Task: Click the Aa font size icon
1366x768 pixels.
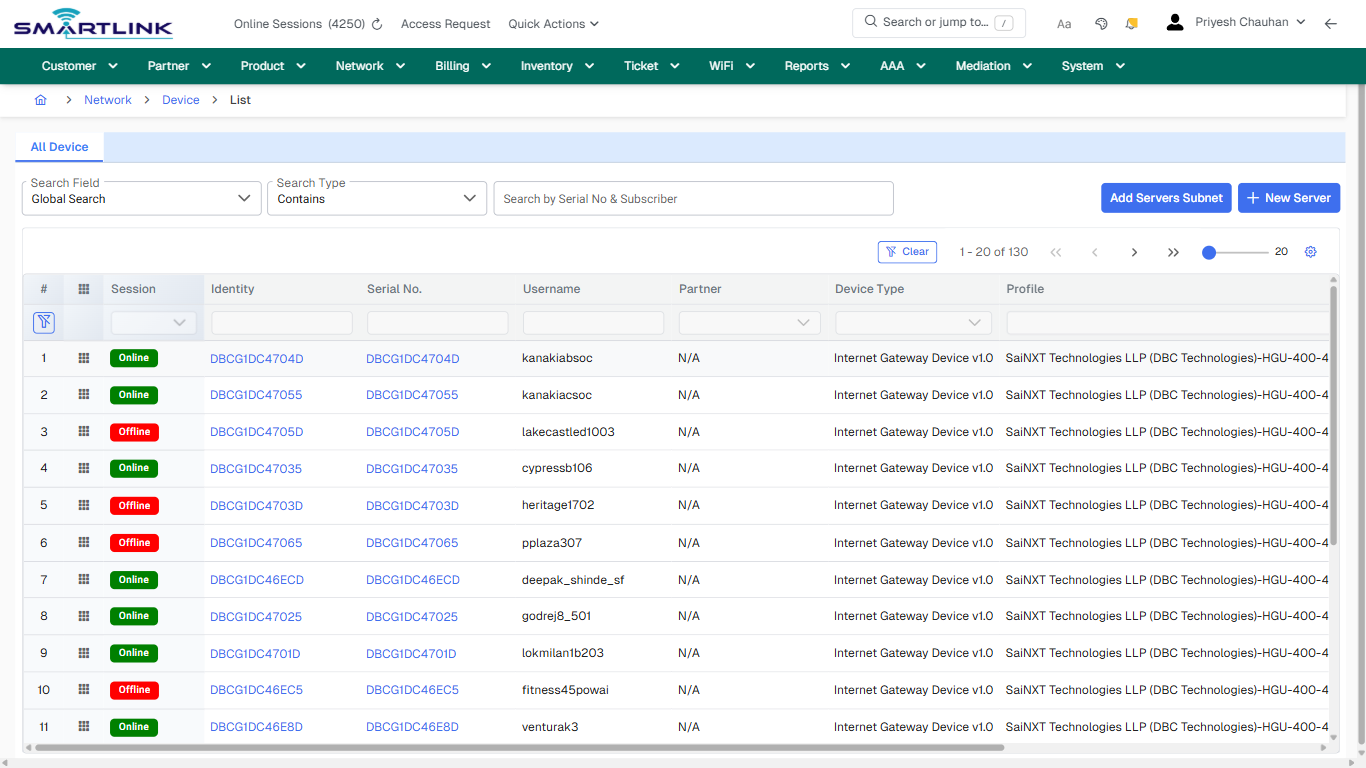Action: 1064,23
